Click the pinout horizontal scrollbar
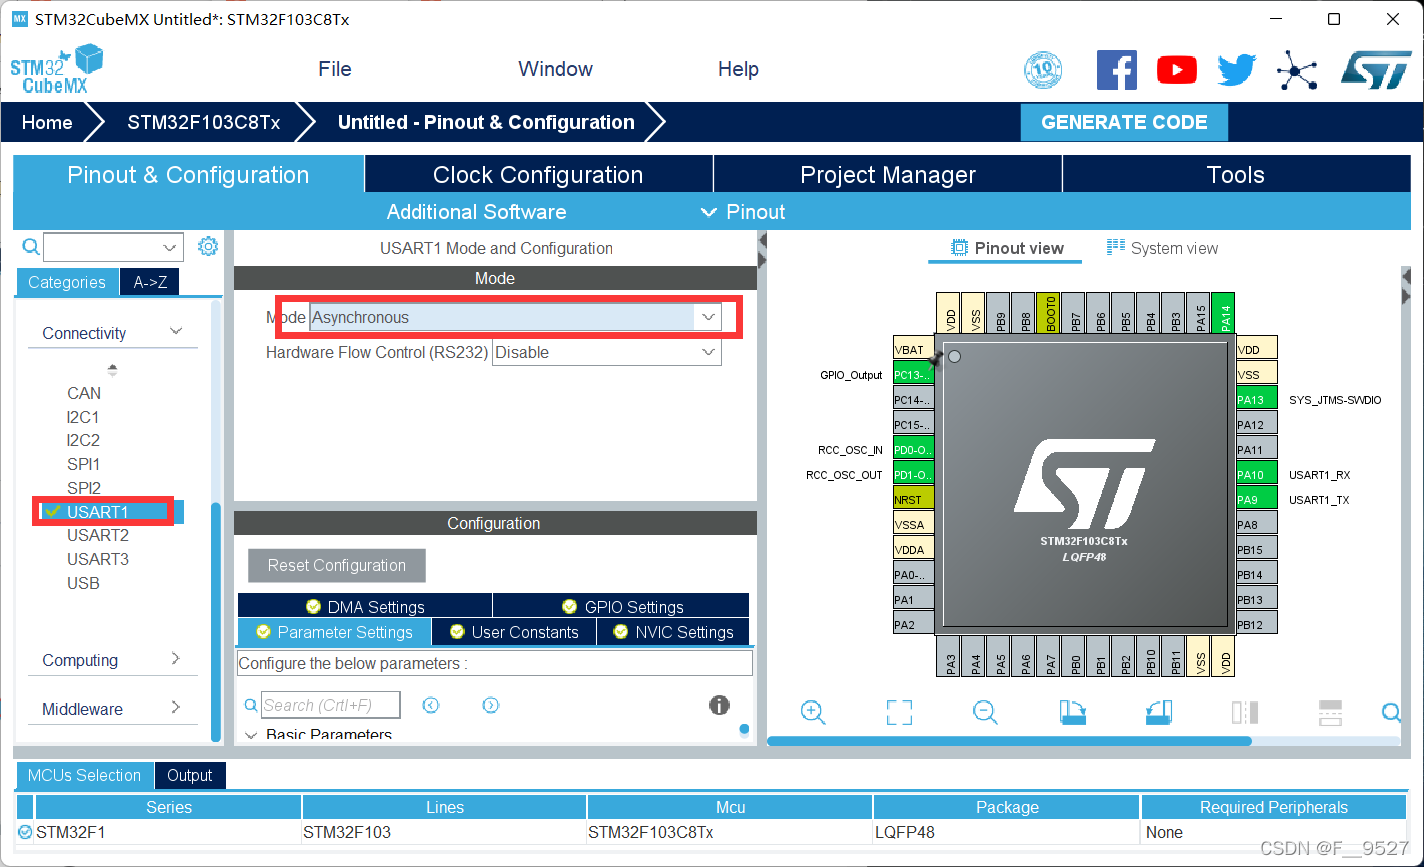Image resolution: width=1424 pixels, height=867 pixels. 1009,741
